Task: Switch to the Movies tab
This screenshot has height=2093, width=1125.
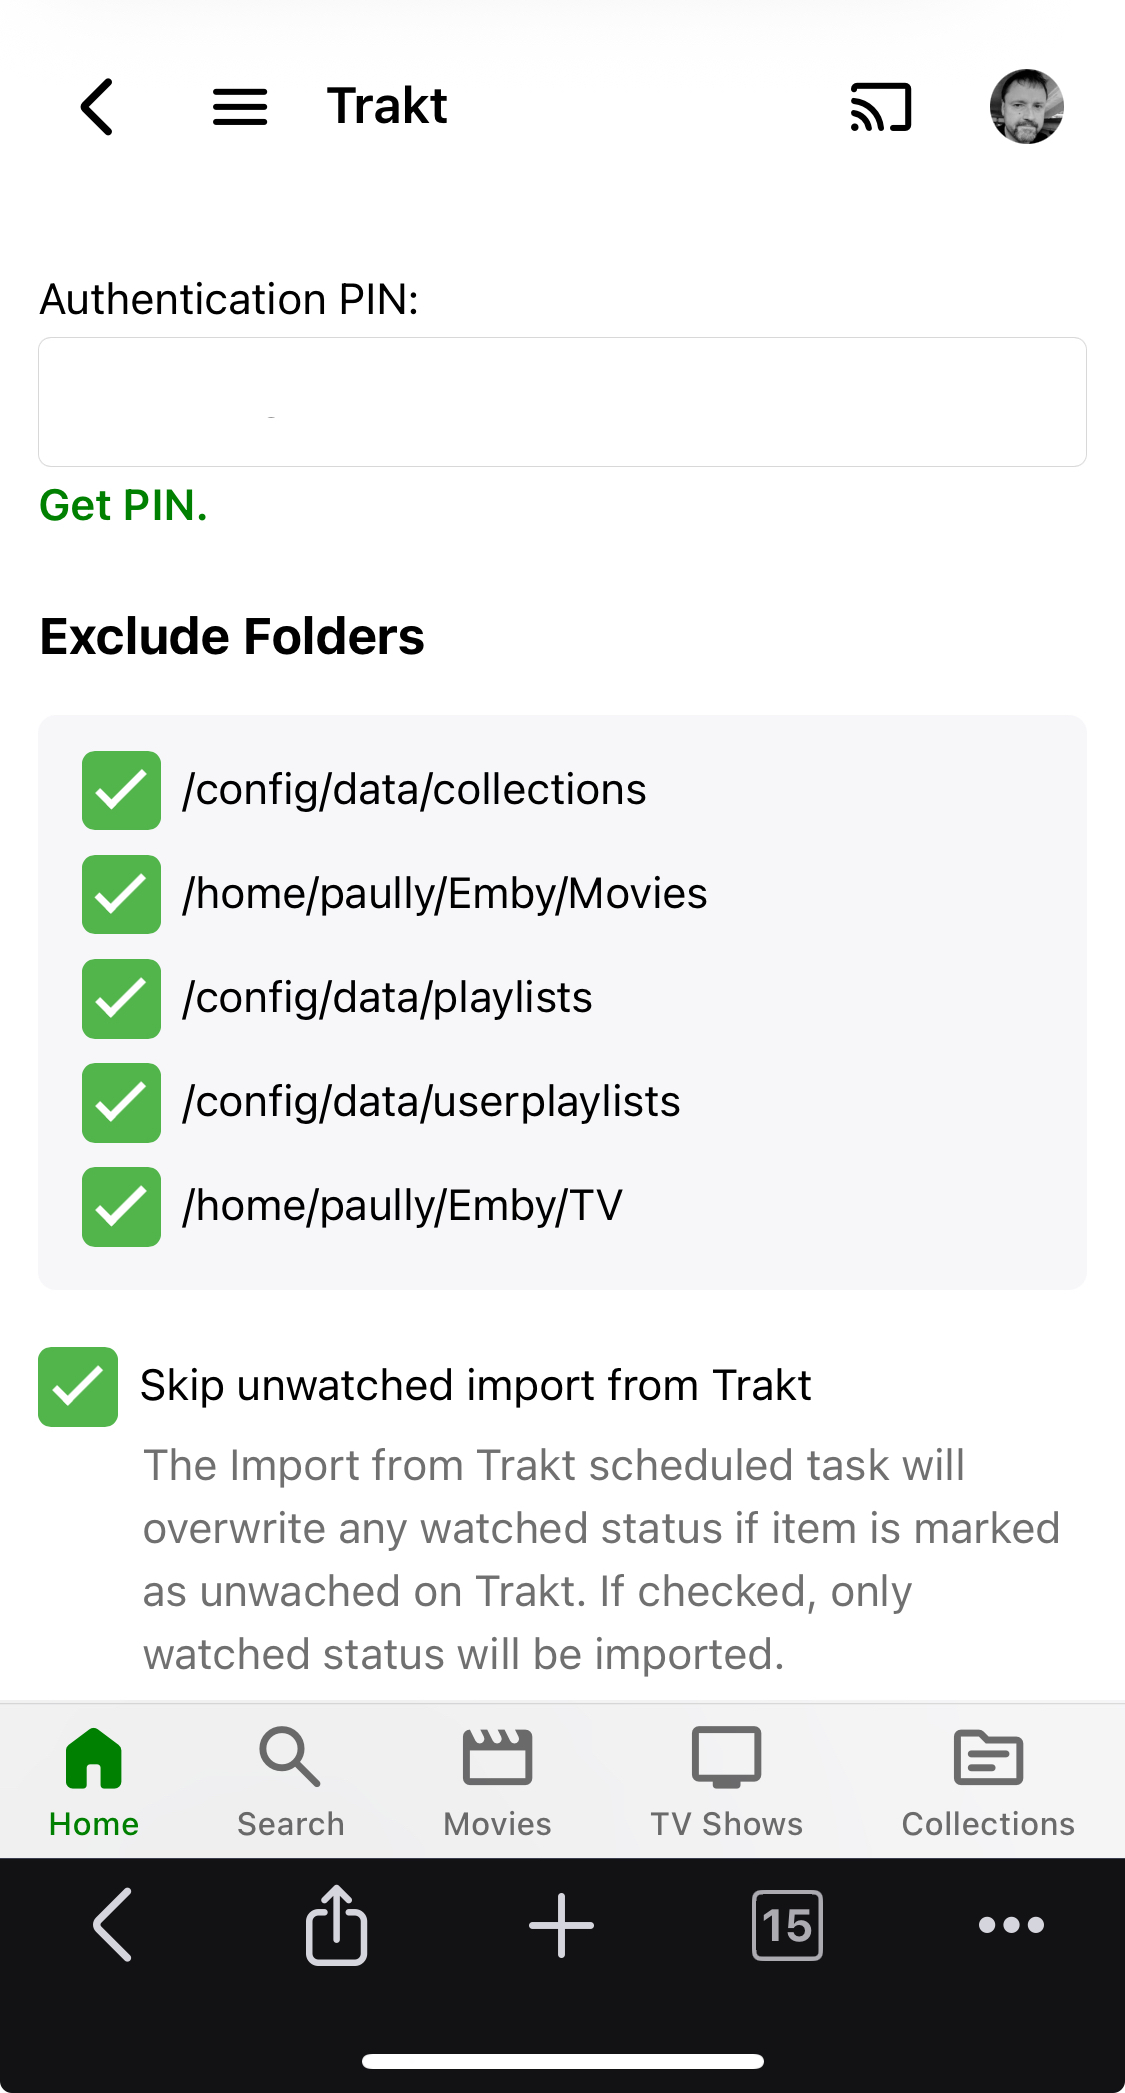Action: tap(497, 1782)
